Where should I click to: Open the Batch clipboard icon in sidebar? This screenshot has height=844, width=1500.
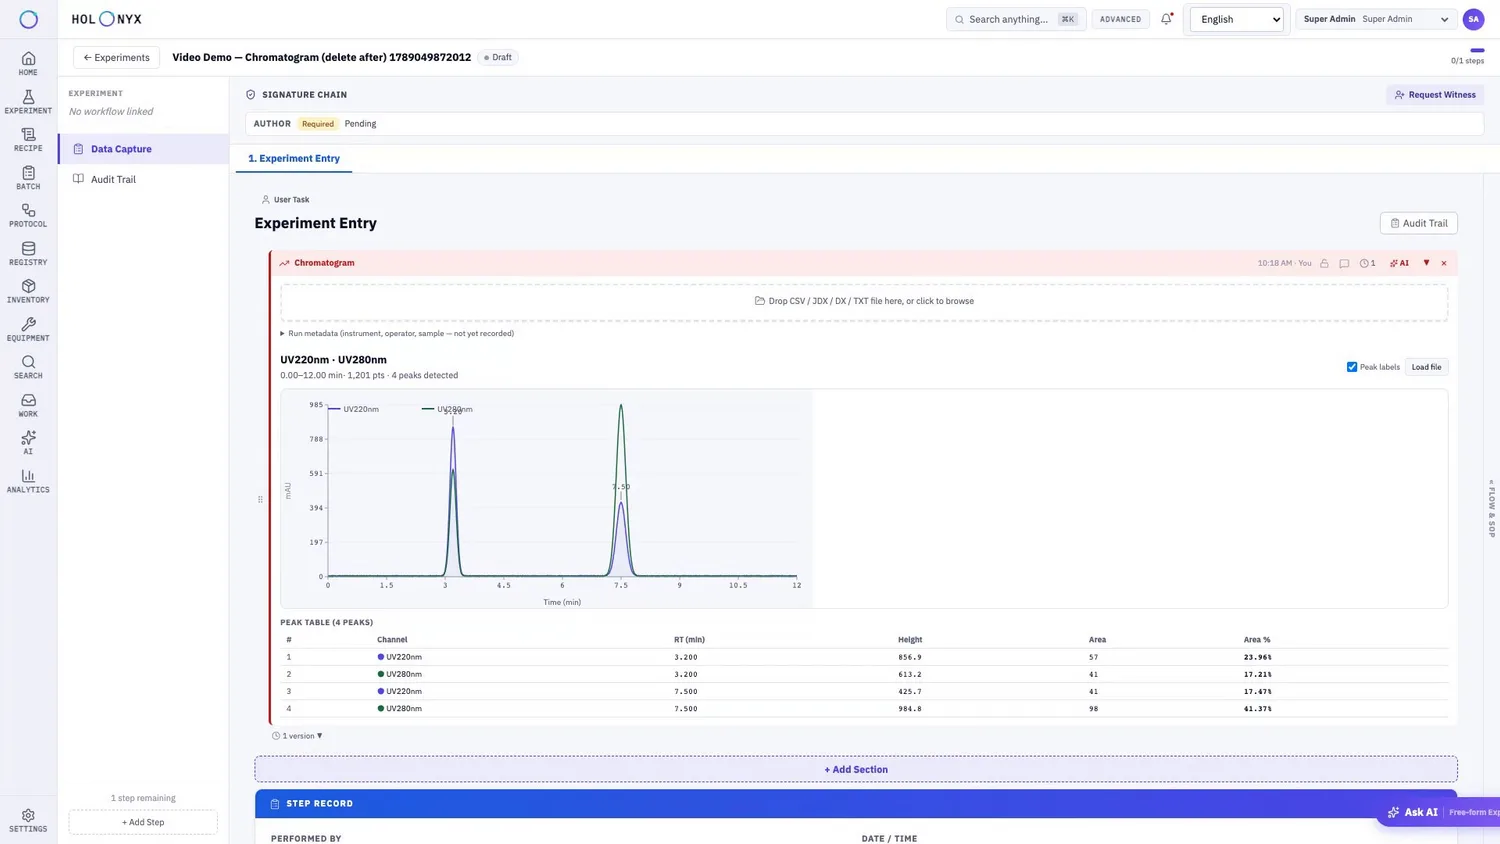coord(28,173)
